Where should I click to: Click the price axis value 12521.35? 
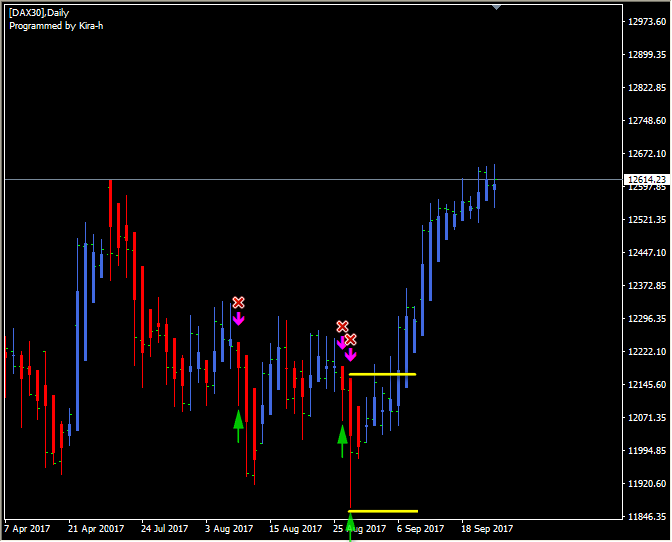(647, 220)
